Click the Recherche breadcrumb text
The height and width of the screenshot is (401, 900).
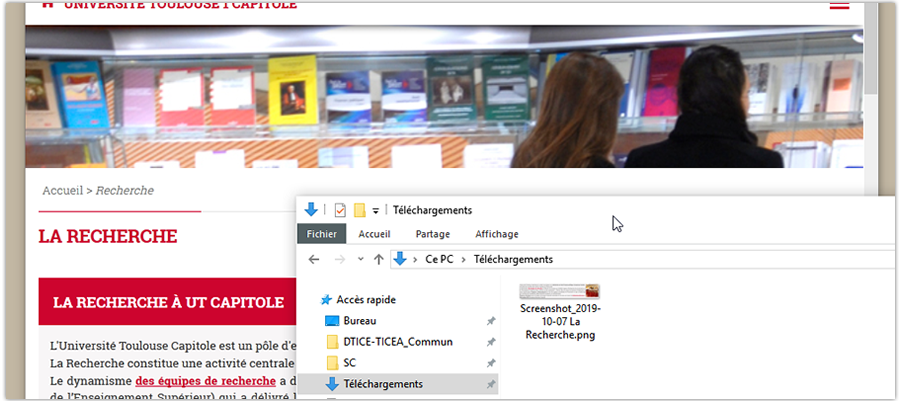coord(125,190)
